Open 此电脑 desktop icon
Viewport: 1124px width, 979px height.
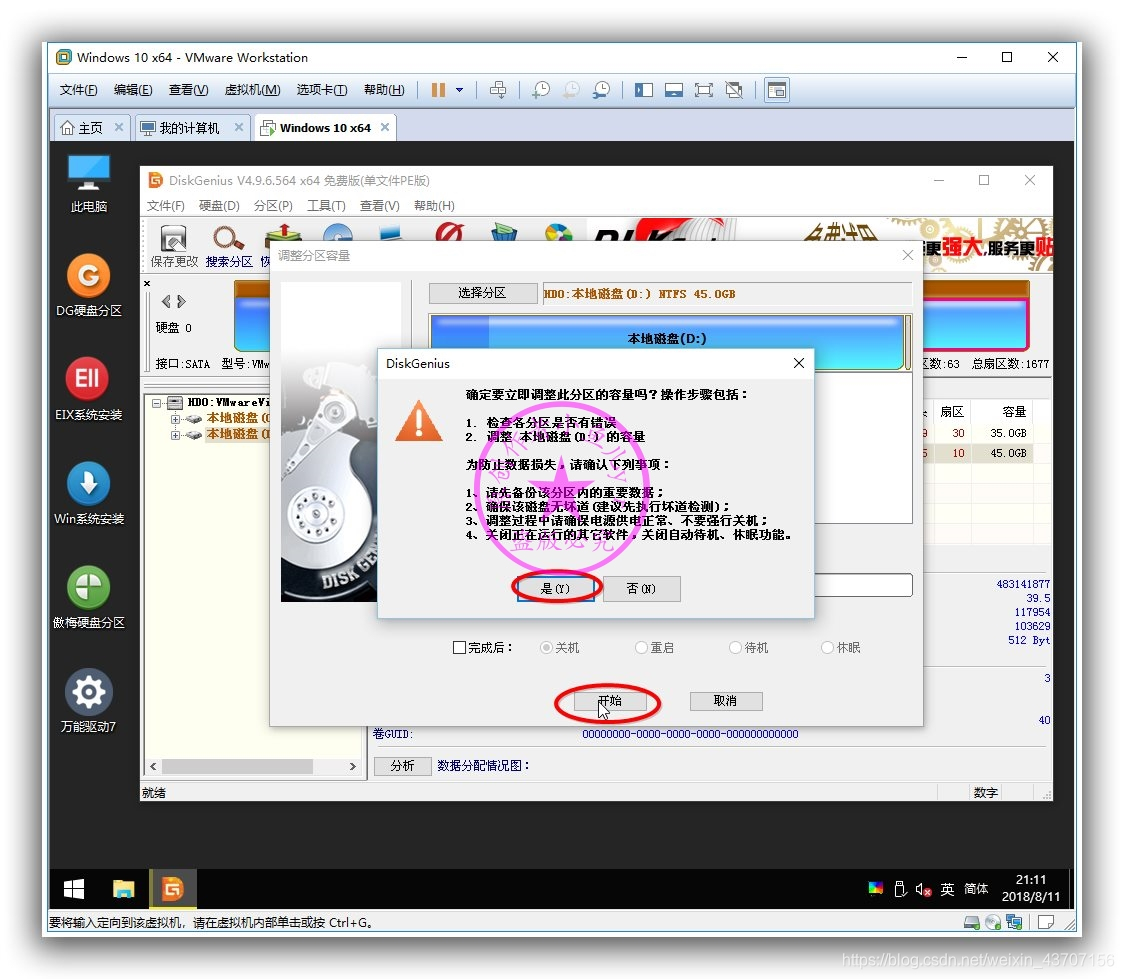coord(88,184)
